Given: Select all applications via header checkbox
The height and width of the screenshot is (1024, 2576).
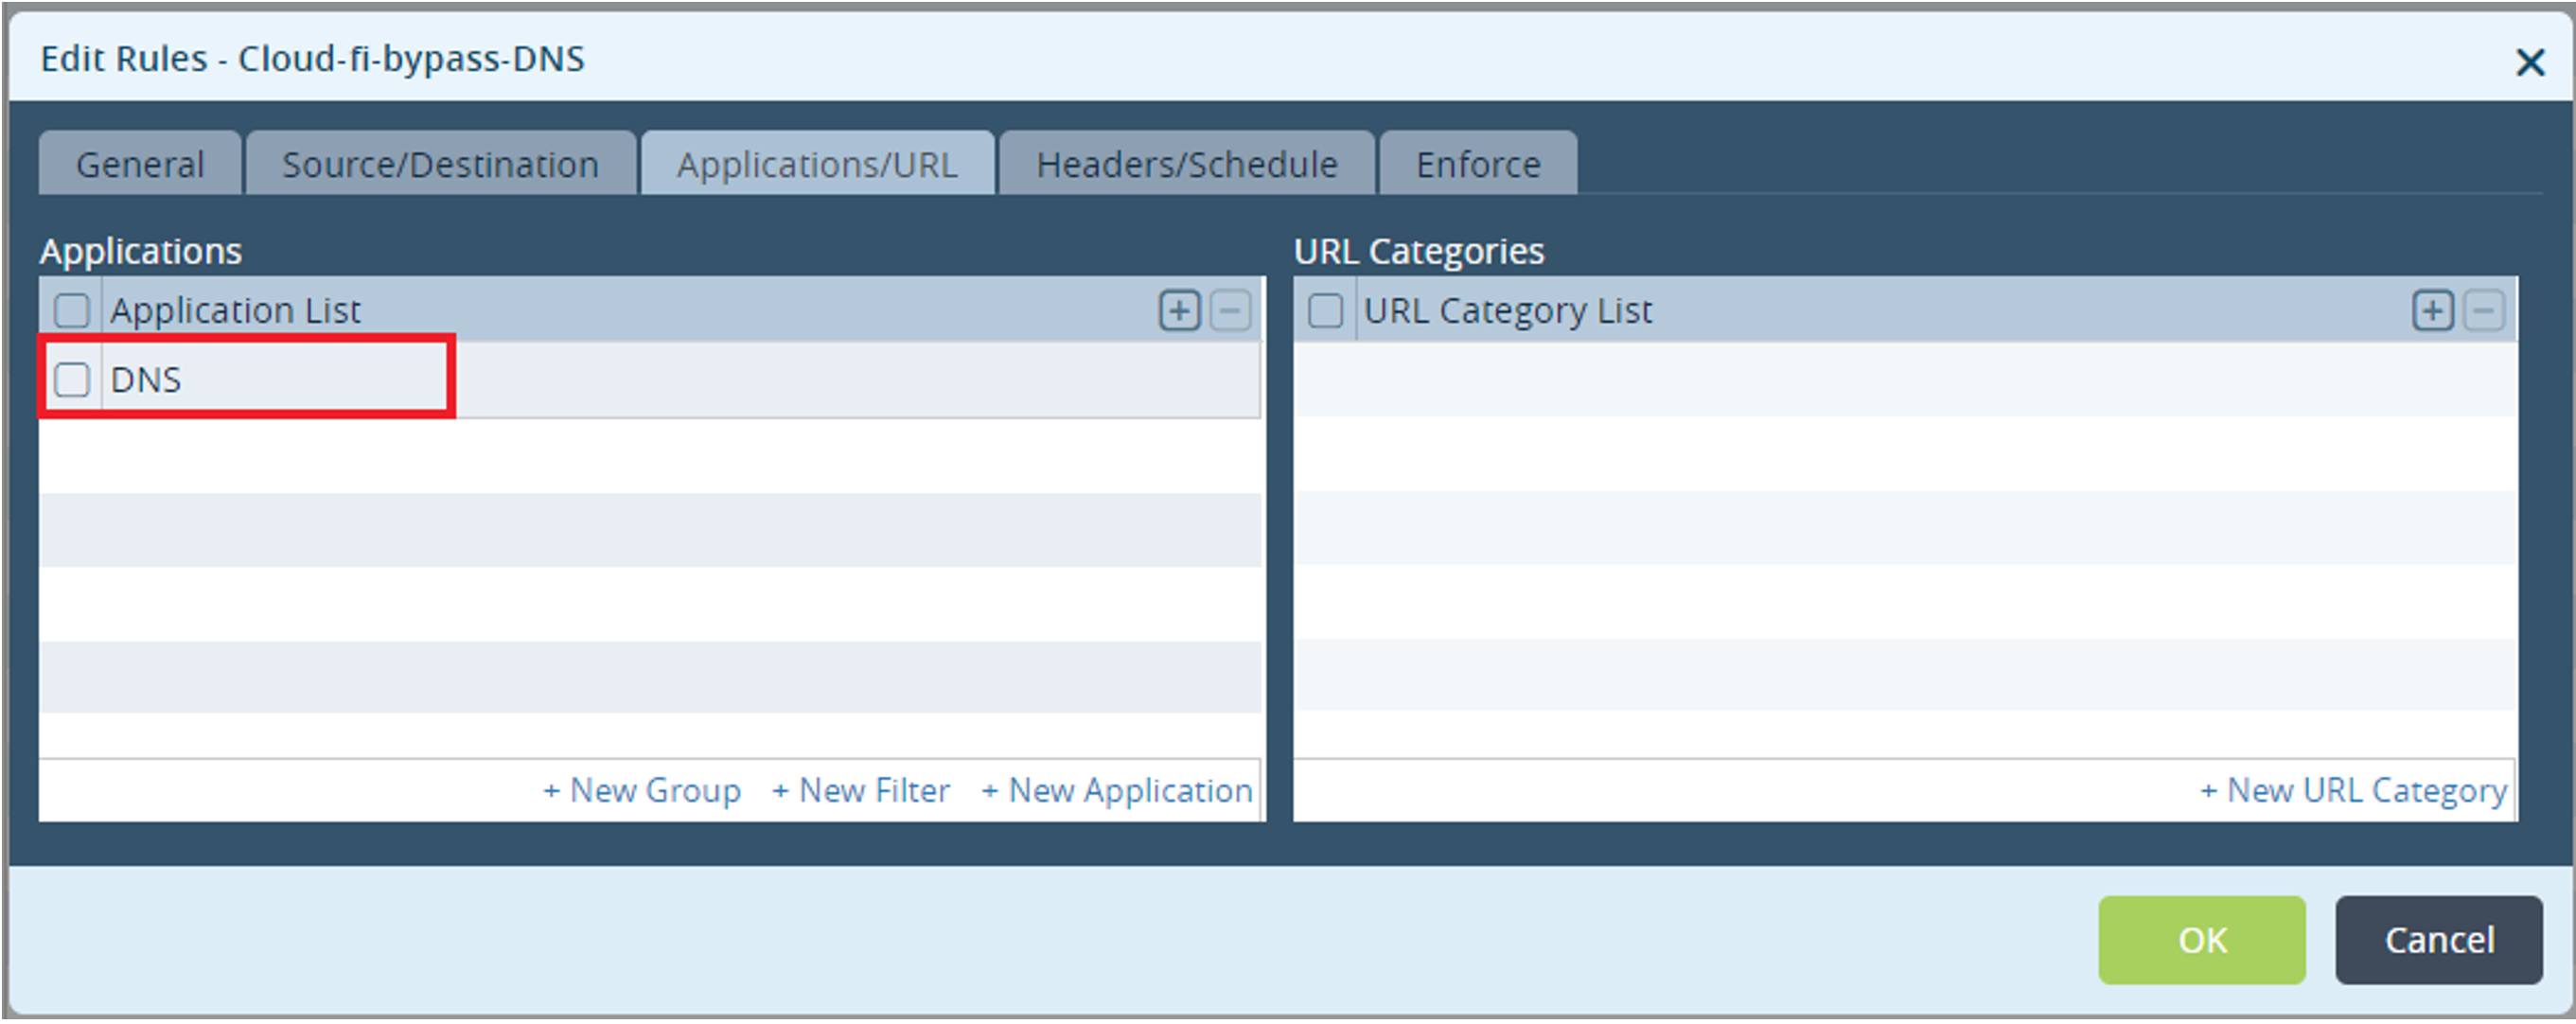Looking at the screenshot, I should (x=71, y=311).
